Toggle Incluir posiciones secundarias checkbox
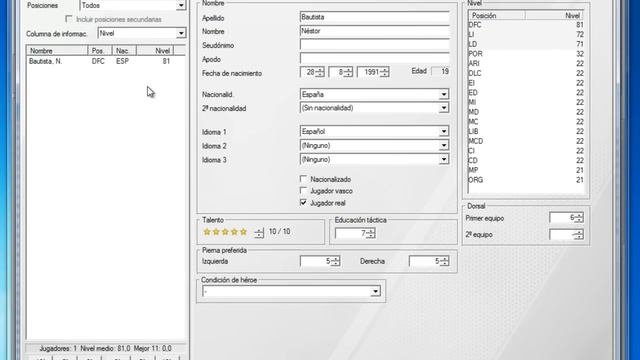This screenshot has width=640, height=360. (69, 19)
